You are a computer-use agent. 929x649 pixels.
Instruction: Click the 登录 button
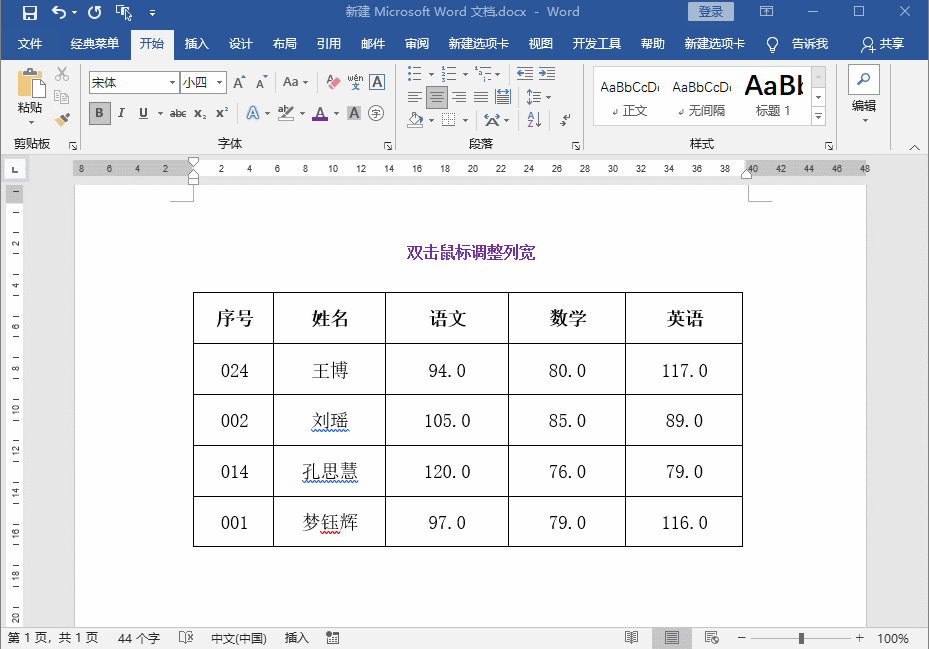click(711, 11)
